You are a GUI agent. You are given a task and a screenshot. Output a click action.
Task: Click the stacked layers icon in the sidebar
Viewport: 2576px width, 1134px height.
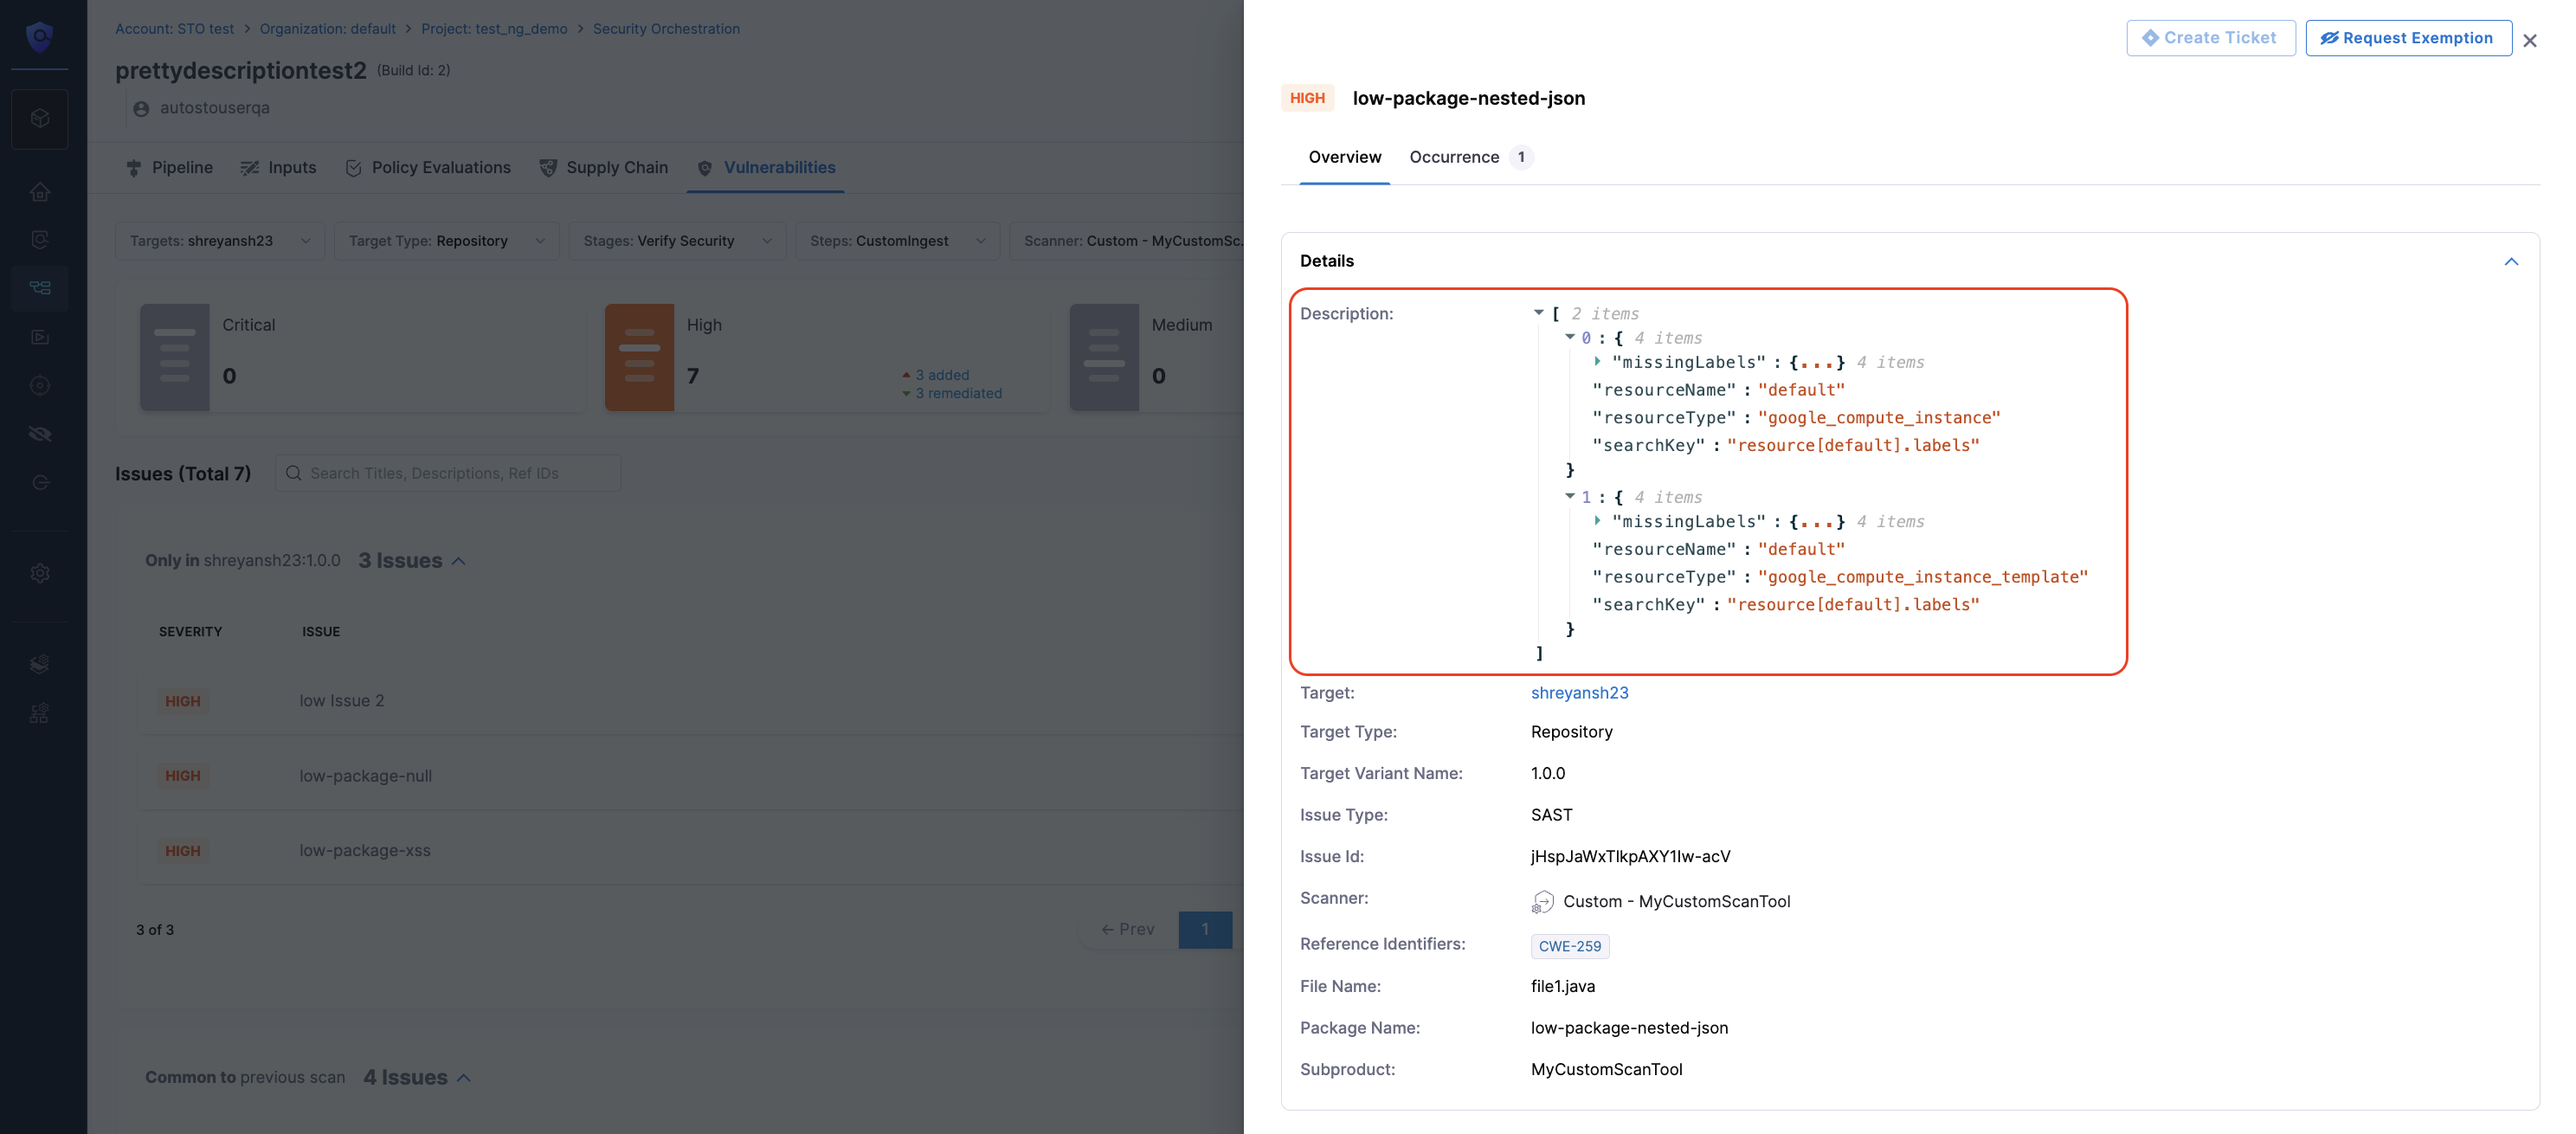click(39, 664)
